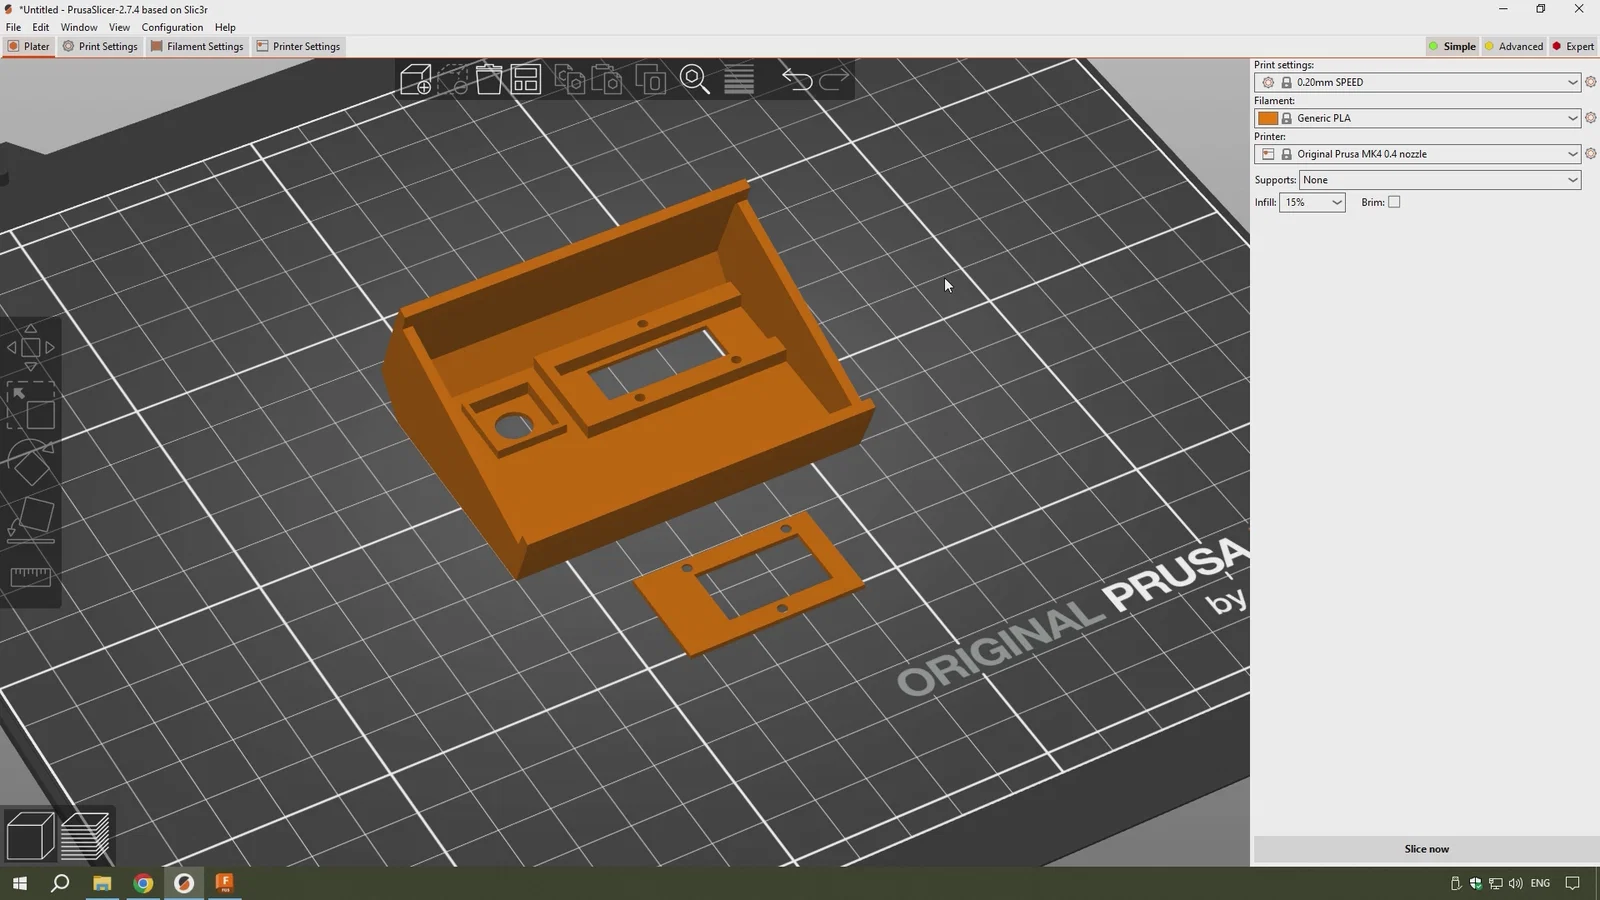Viewport: 1600px width, 900px height.
Task: Click the Paste clipboard icon
Action: (607, 79)
